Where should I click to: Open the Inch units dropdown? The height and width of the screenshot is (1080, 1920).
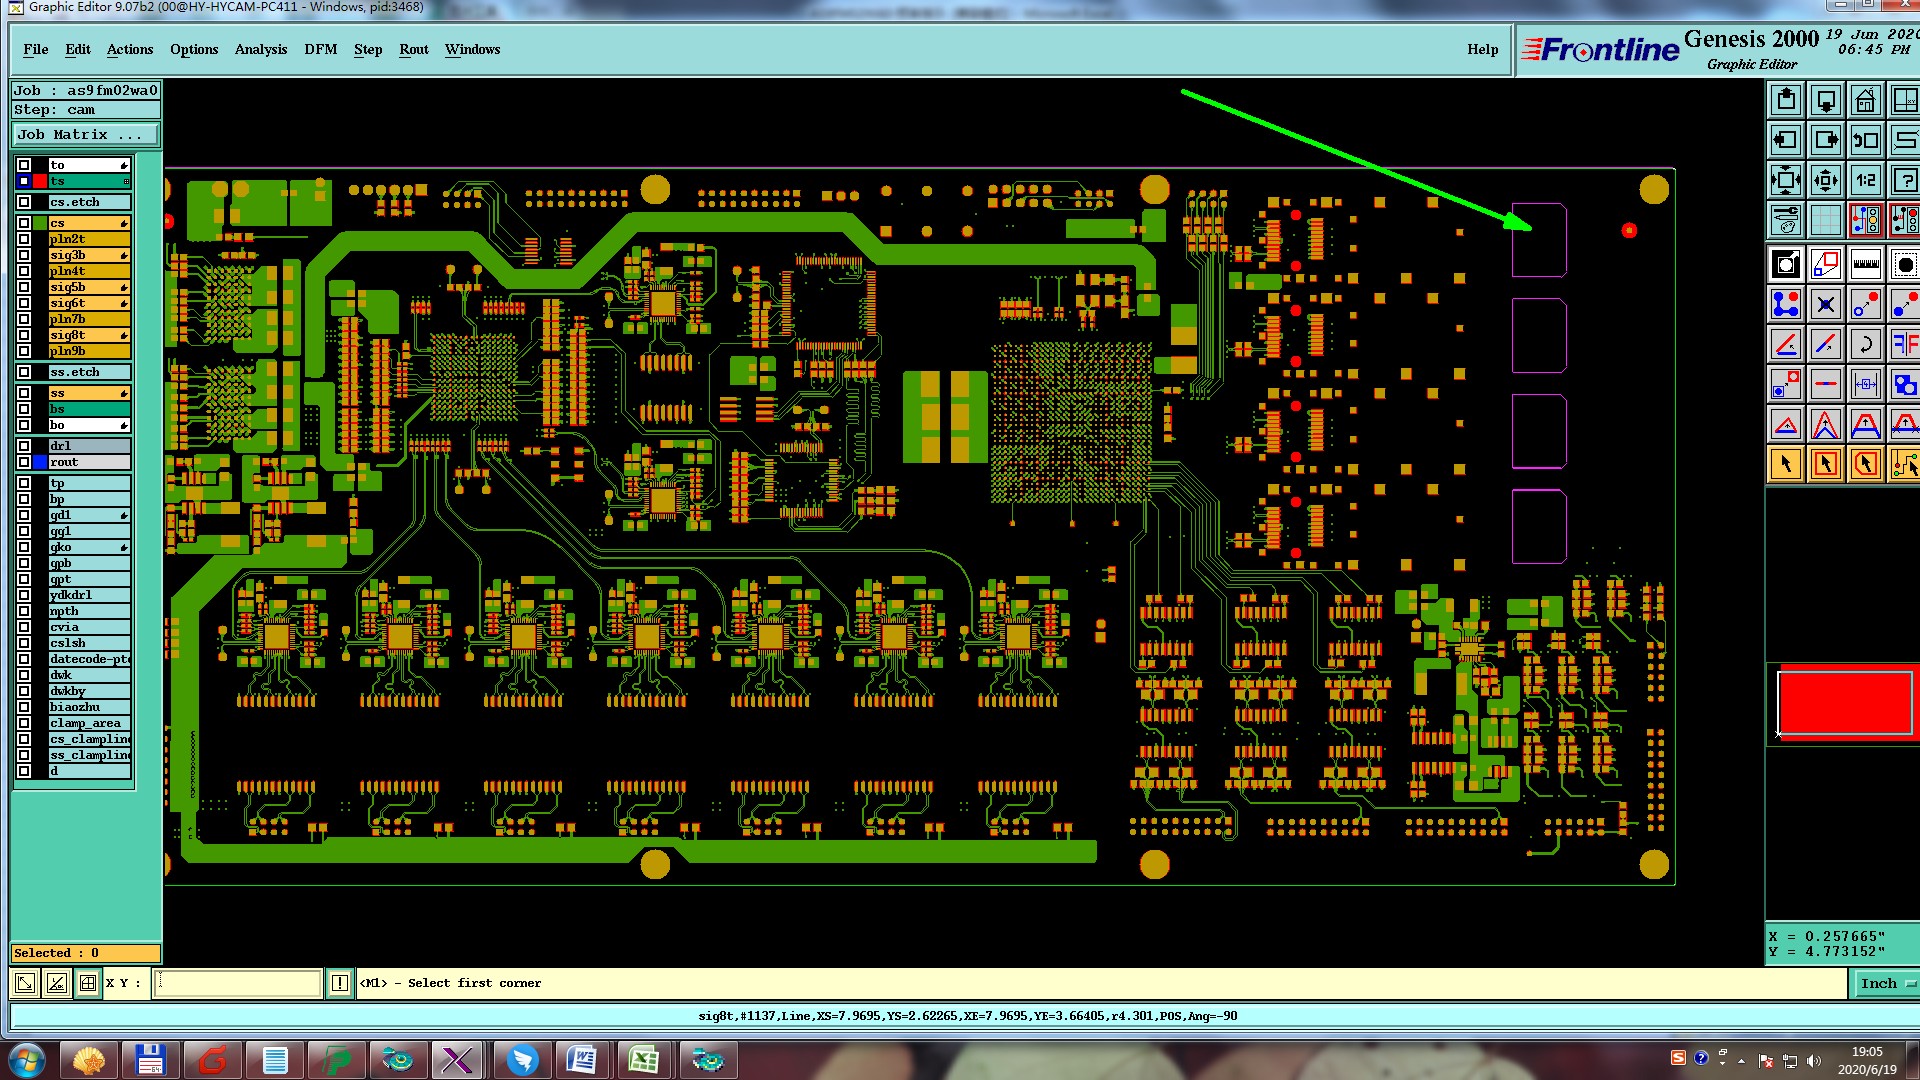(1884, 983)
